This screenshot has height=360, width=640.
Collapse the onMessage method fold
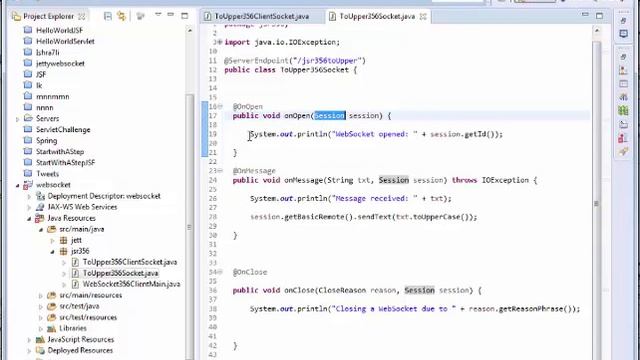220,171
